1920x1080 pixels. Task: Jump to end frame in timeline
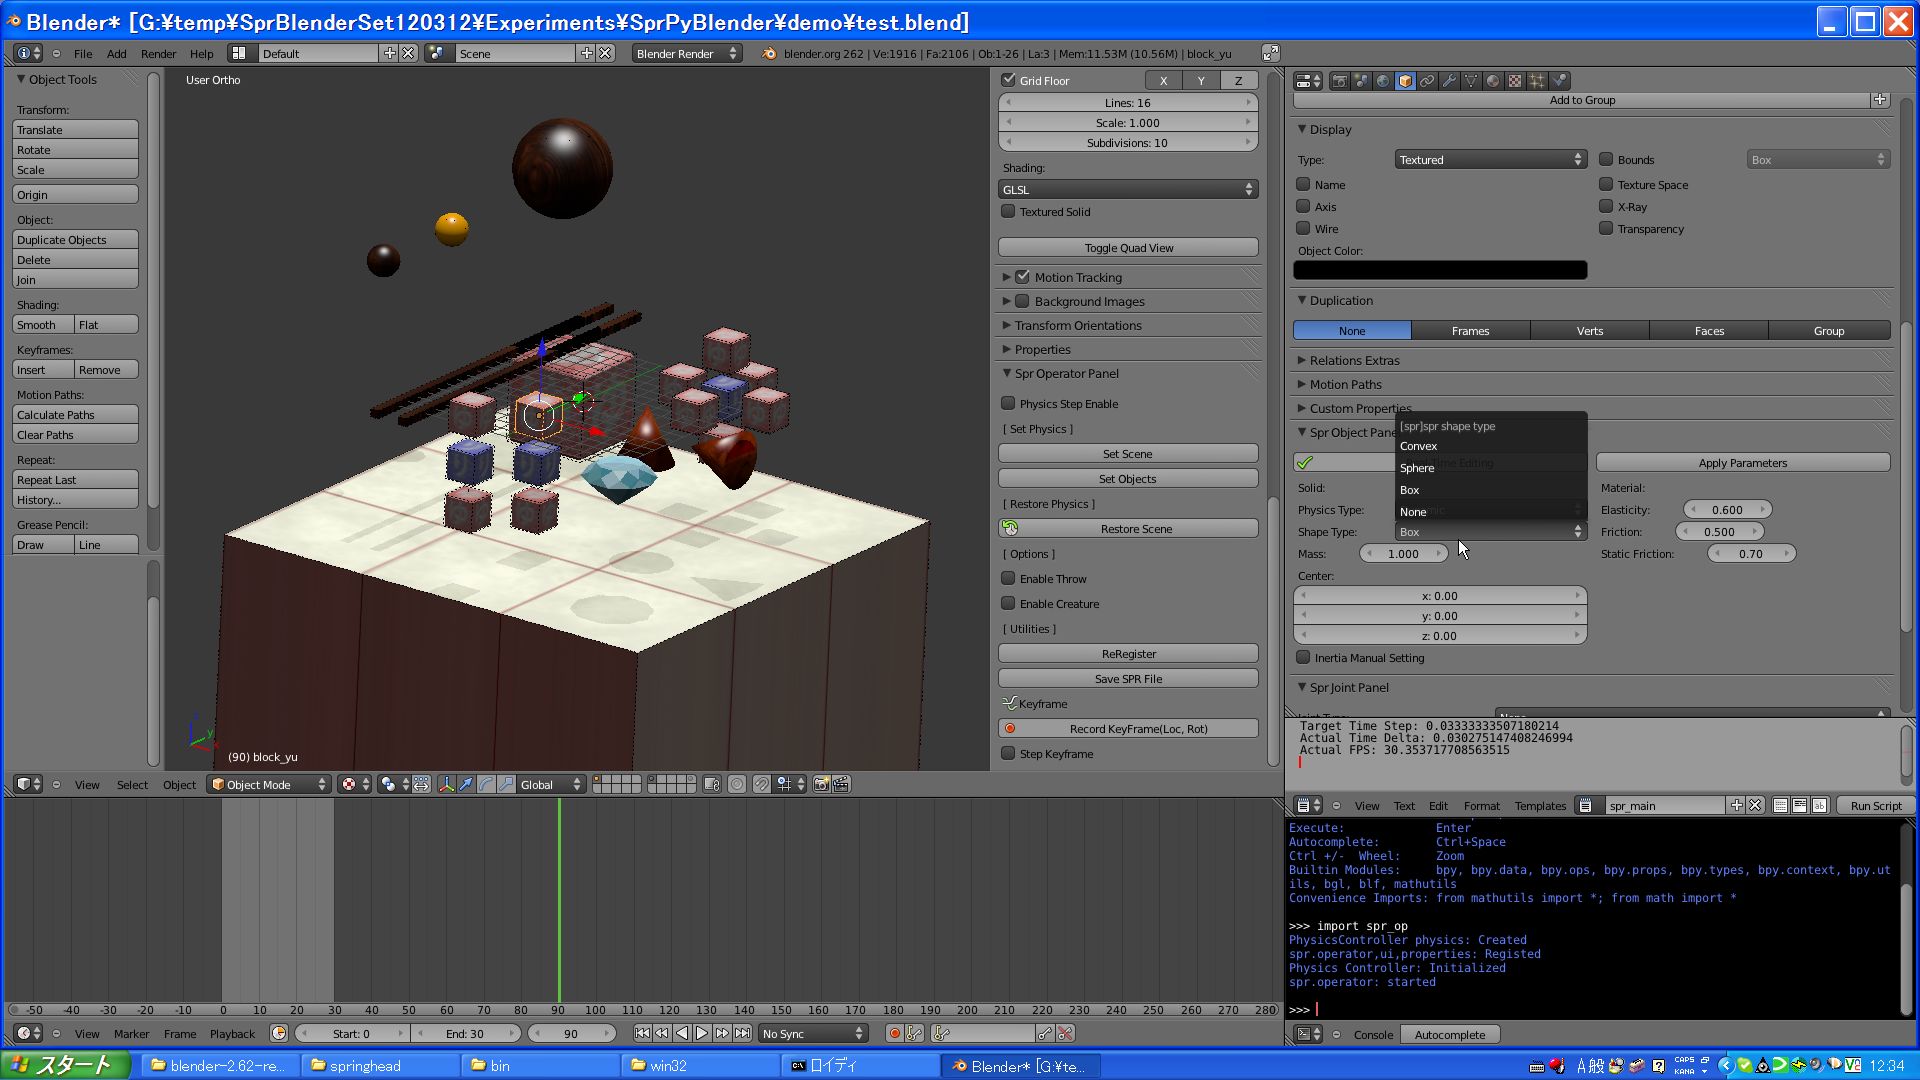click(x=742, y=1033)
